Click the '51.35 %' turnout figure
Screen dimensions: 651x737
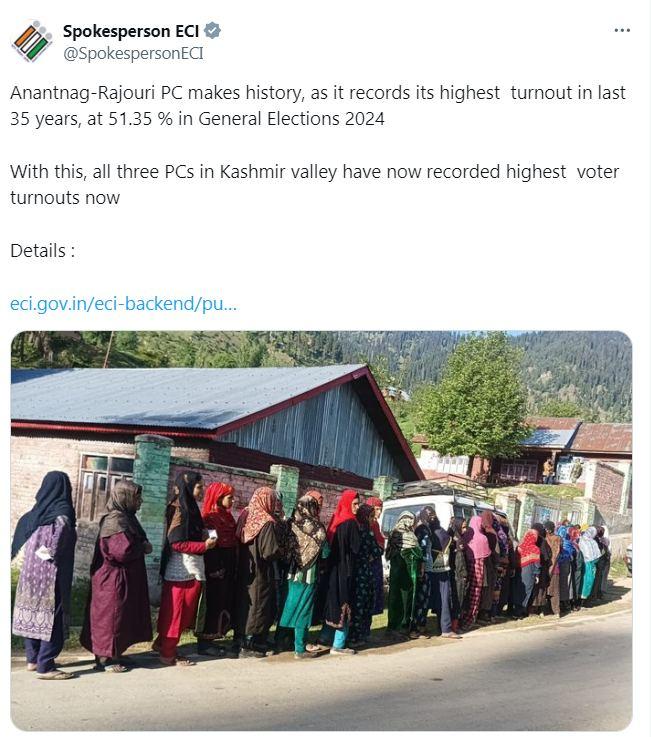pos(140,119)
